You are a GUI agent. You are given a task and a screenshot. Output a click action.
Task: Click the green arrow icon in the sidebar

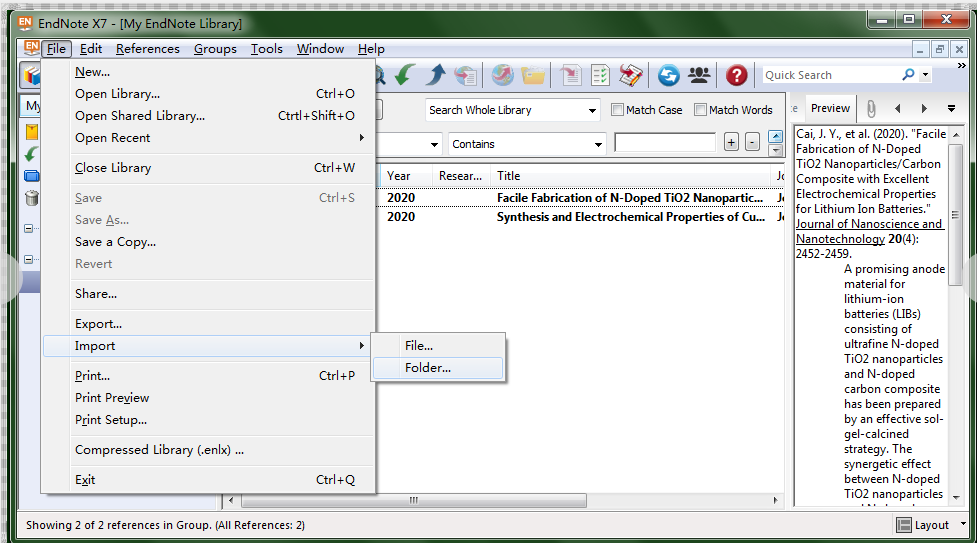tap(31, 154)
